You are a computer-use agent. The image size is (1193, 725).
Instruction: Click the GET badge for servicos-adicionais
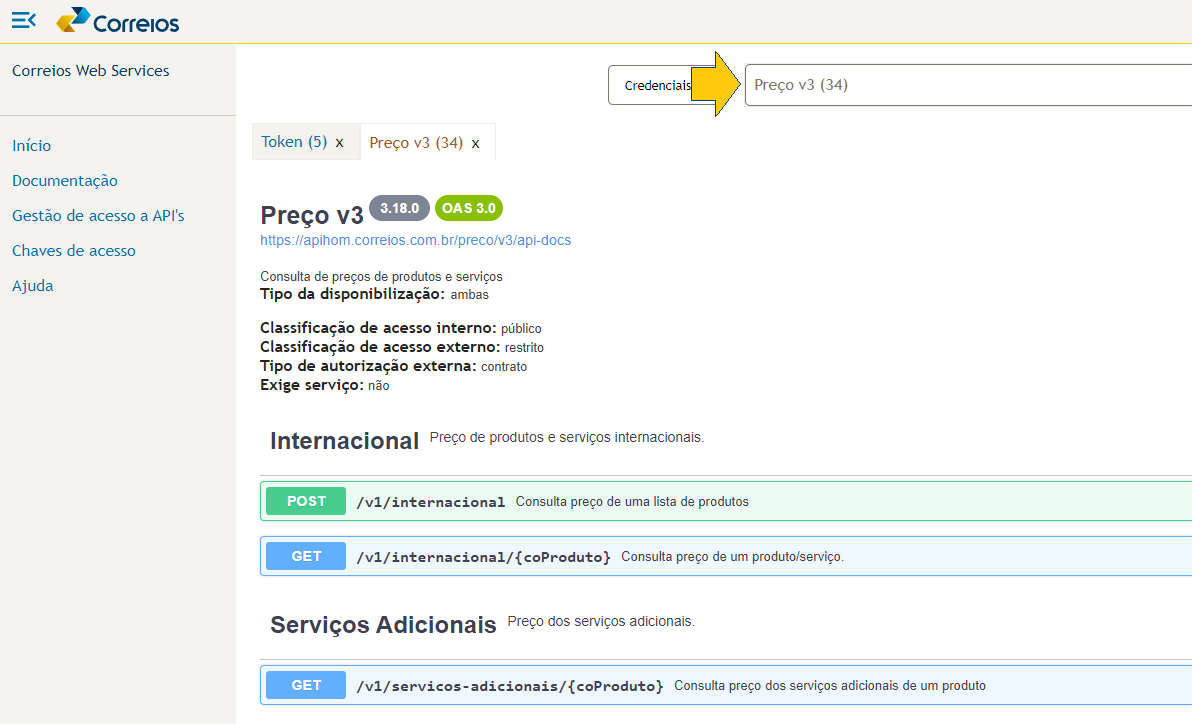(306, 685)
